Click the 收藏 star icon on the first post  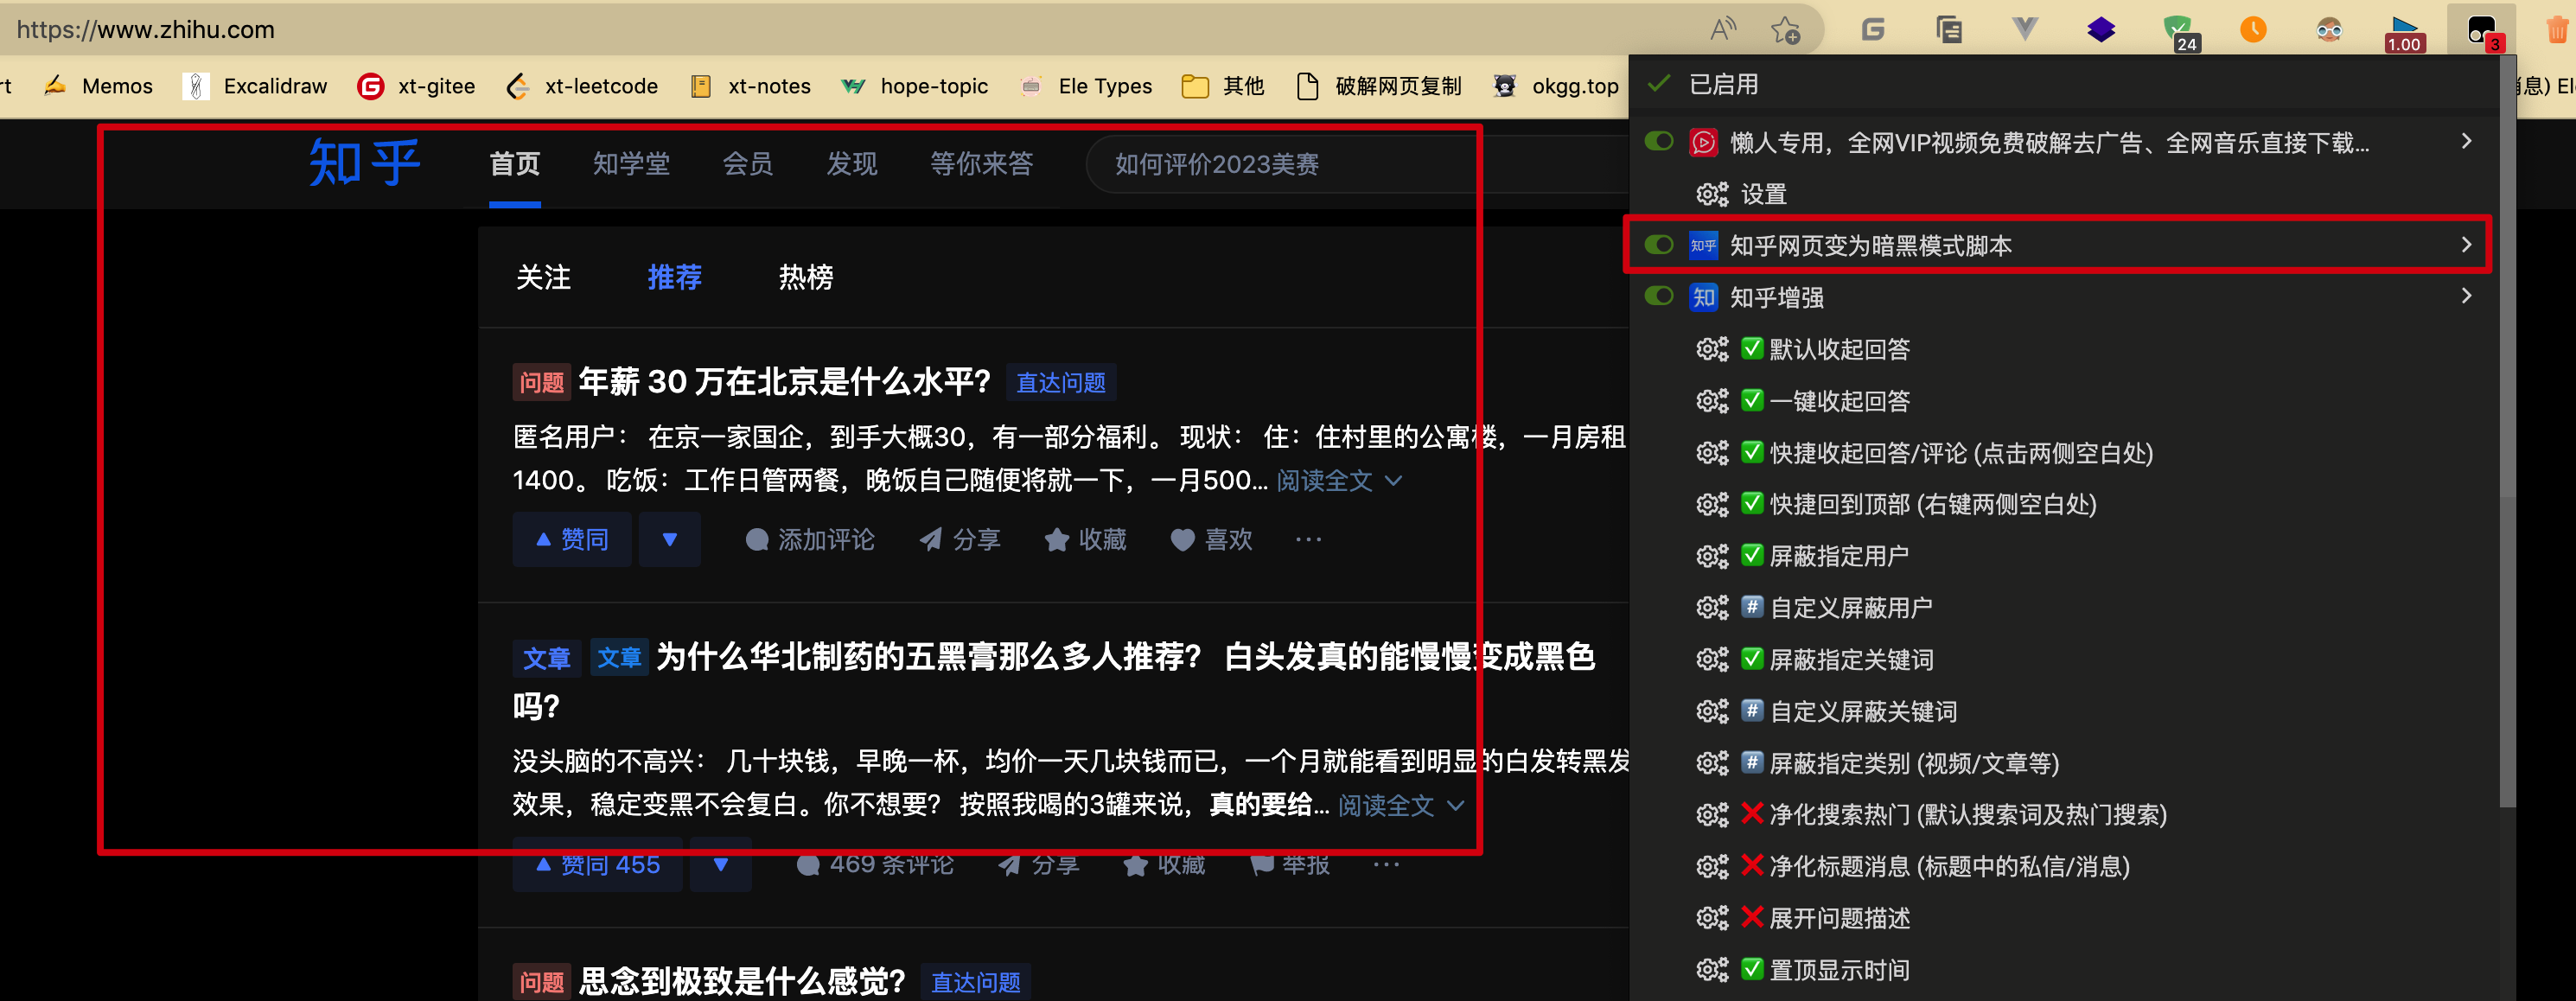(x=1057, y=540)
